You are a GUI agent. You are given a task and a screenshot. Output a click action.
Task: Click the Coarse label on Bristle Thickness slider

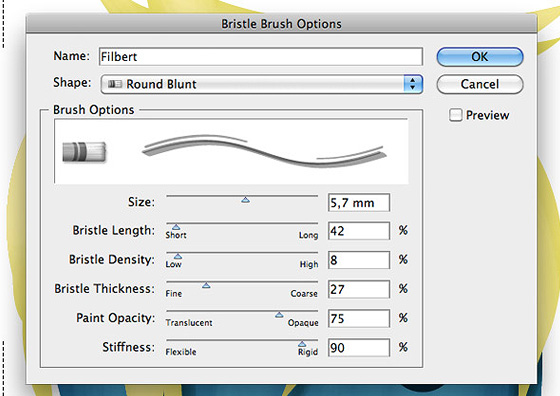coord(304,294)
